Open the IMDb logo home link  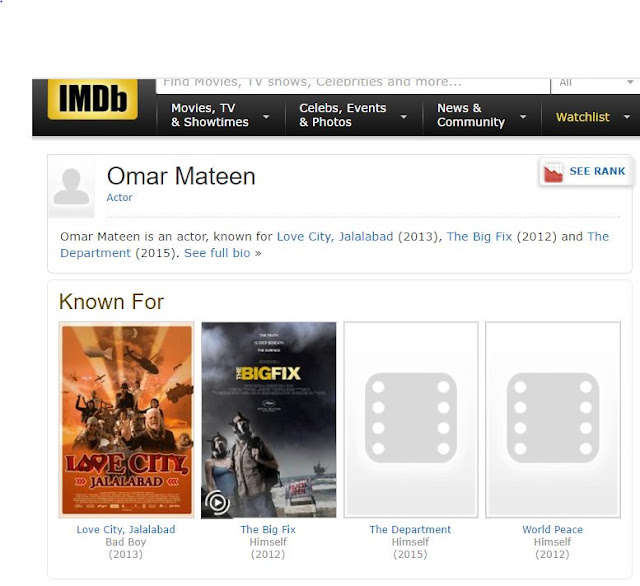[x=93, y=99]
